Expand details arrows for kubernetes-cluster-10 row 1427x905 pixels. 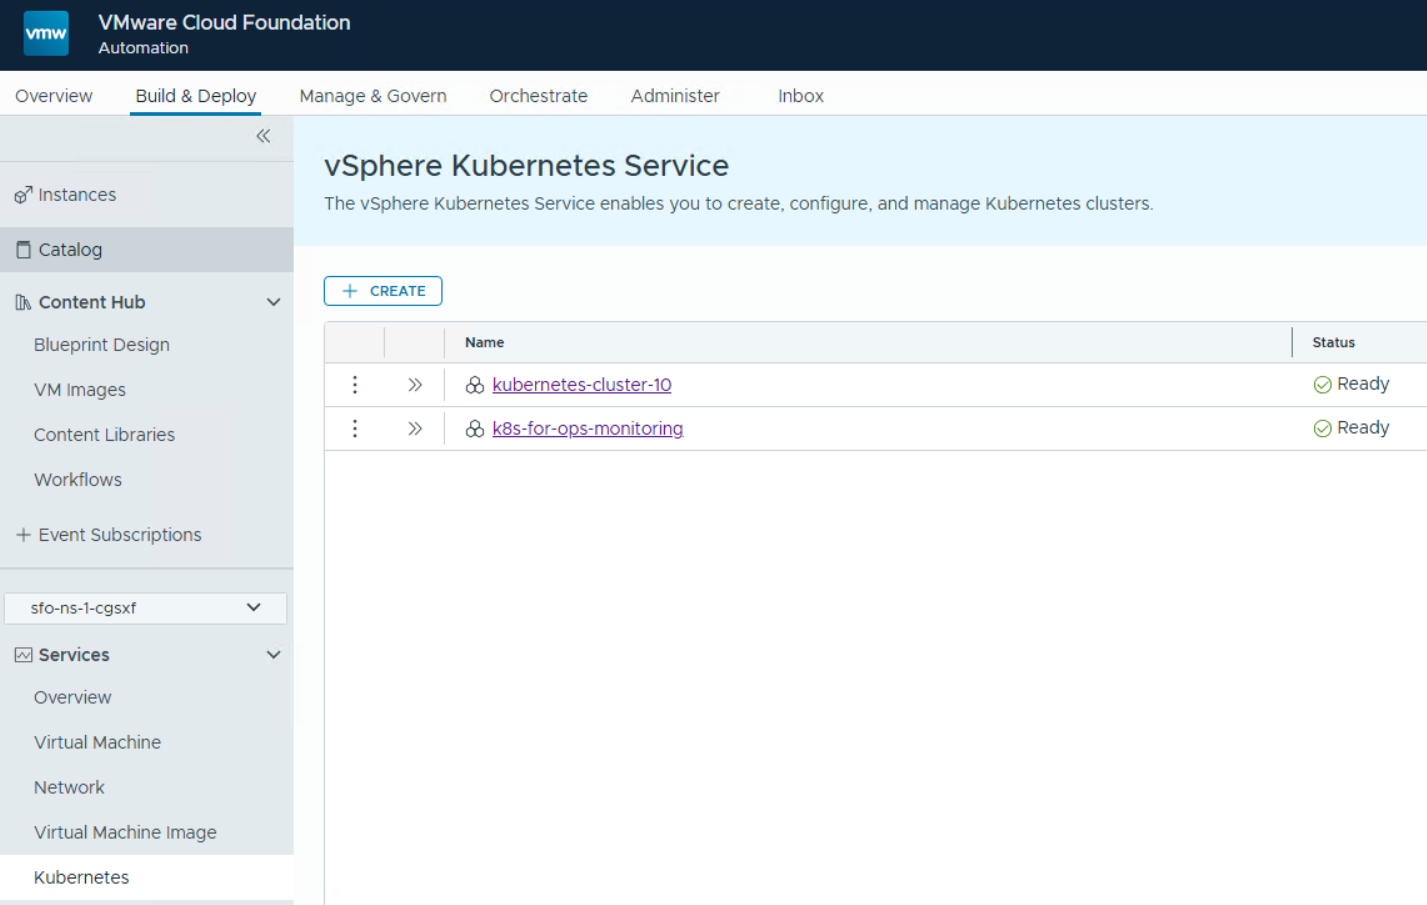pos(415,385)
